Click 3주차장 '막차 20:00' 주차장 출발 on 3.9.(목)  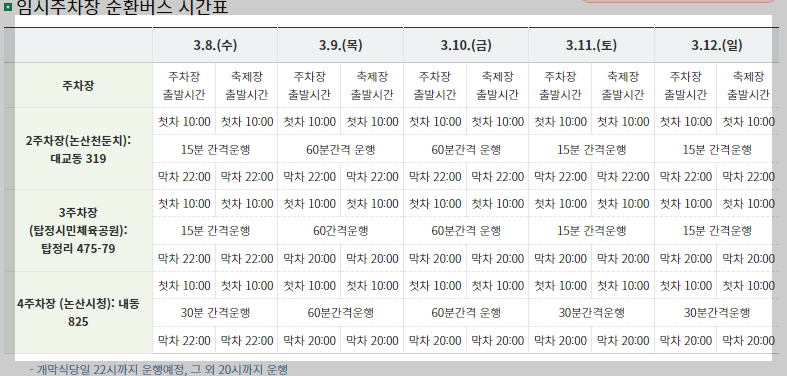click(309, 259)
